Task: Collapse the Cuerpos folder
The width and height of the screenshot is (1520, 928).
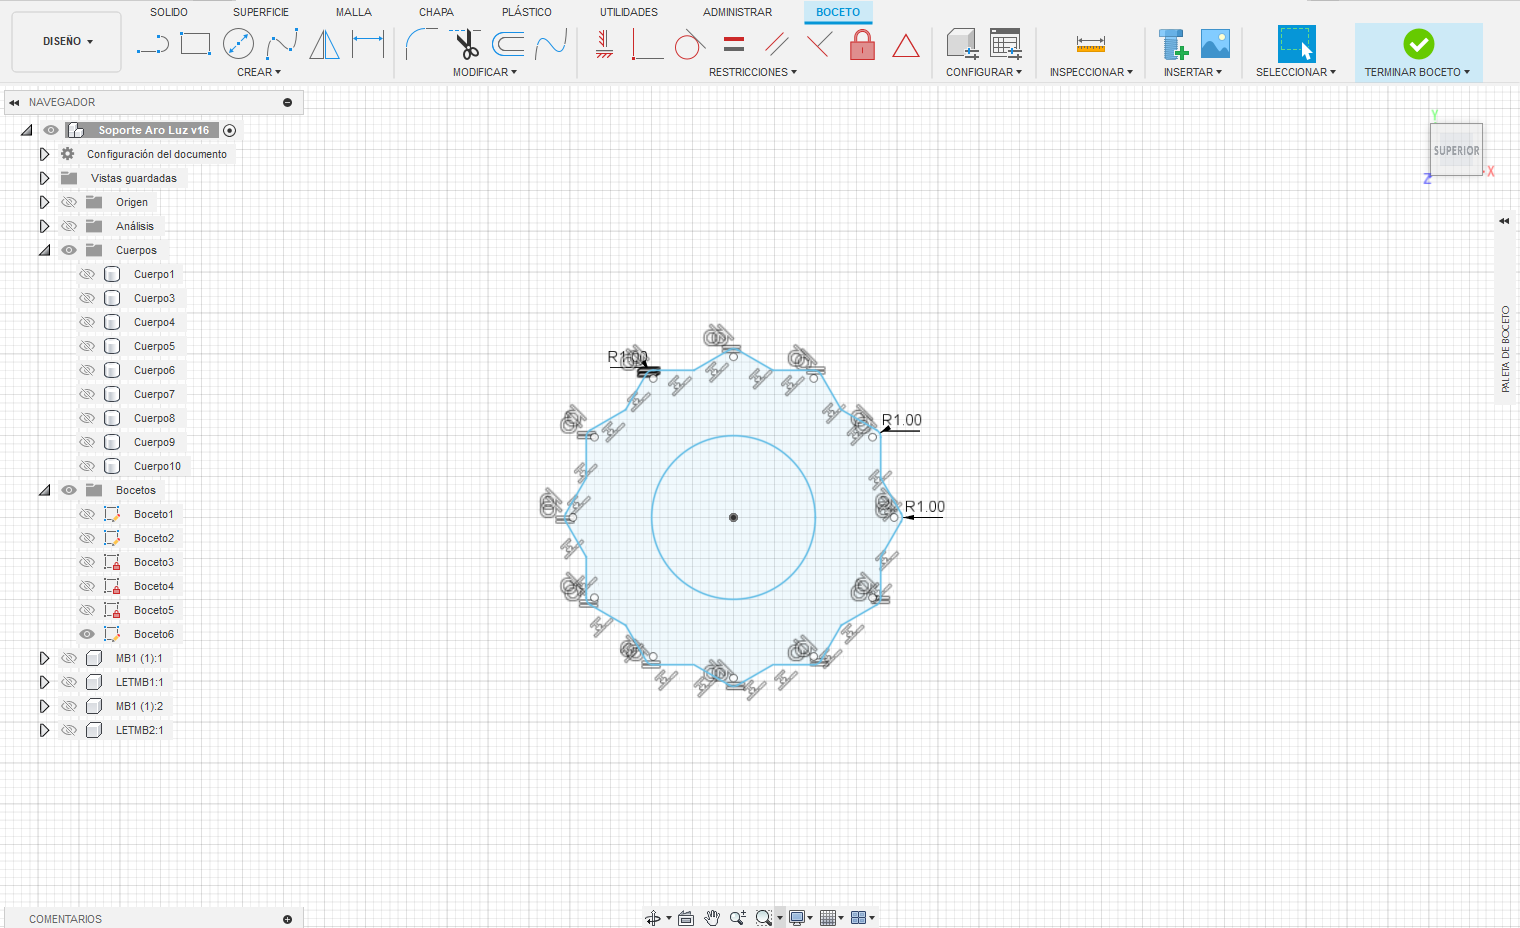Action: (44, 250)
